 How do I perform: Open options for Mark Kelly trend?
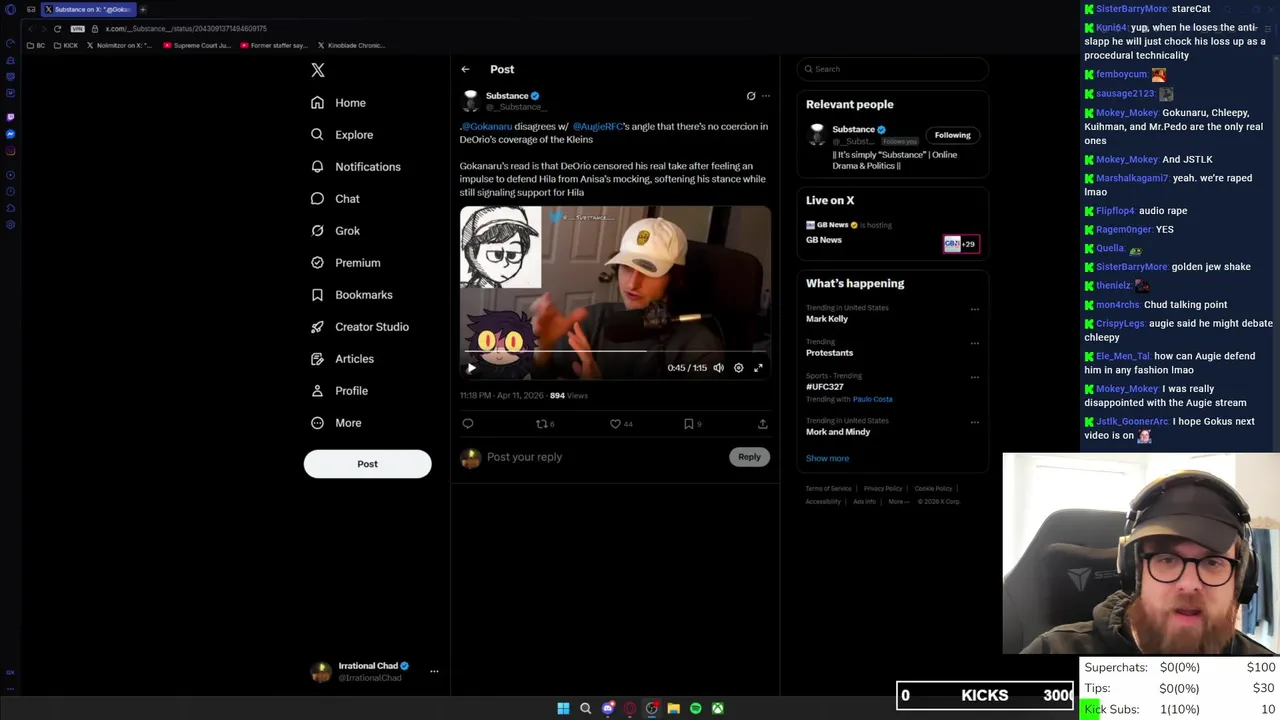[x=975, y=309]
